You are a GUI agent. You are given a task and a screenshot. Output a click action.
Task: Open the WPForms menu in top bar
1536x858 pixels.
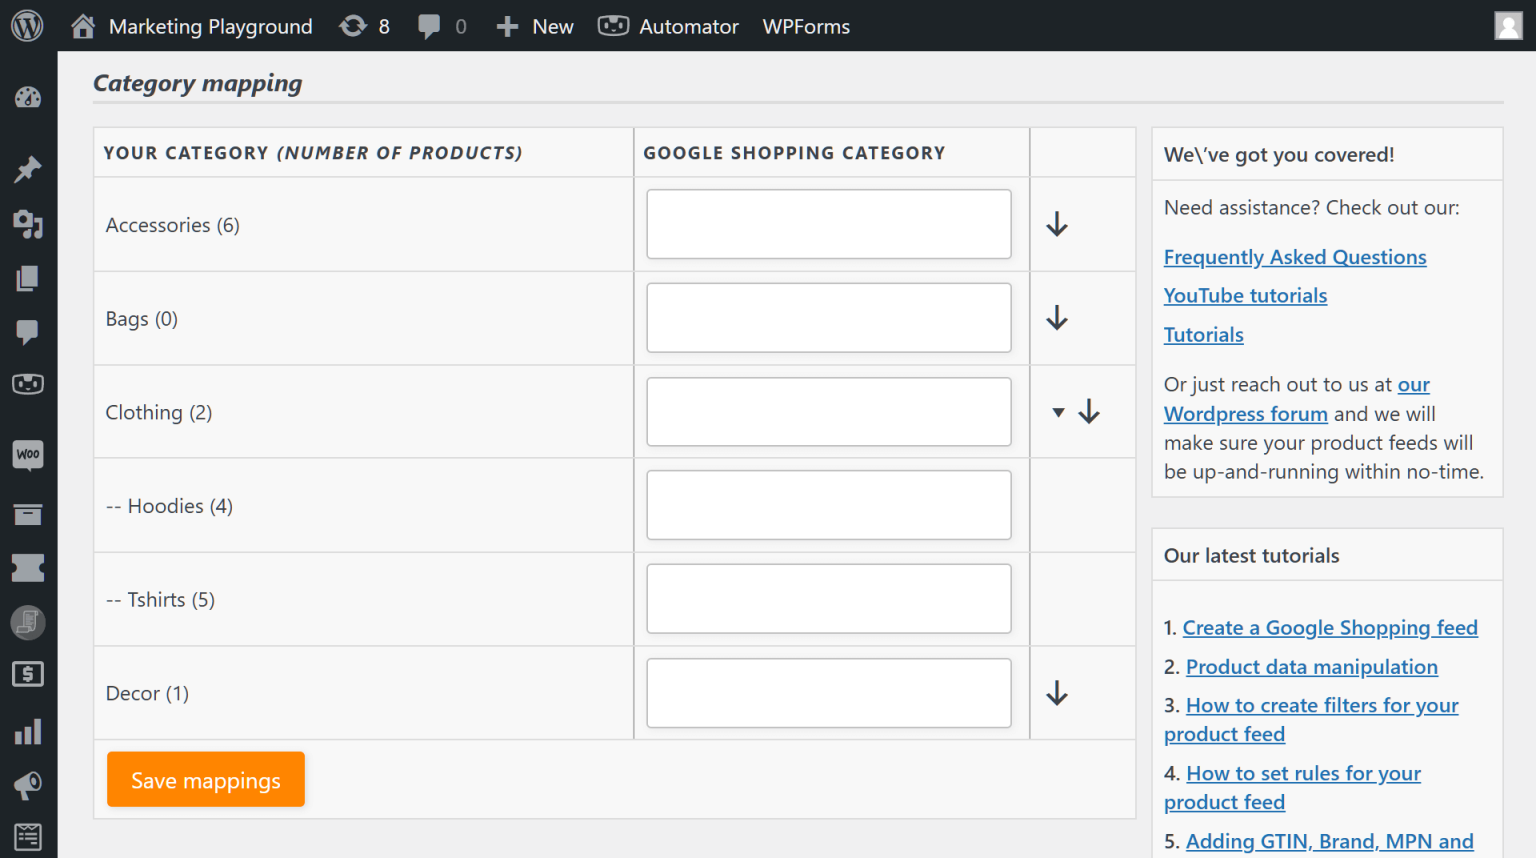point(805,26)
